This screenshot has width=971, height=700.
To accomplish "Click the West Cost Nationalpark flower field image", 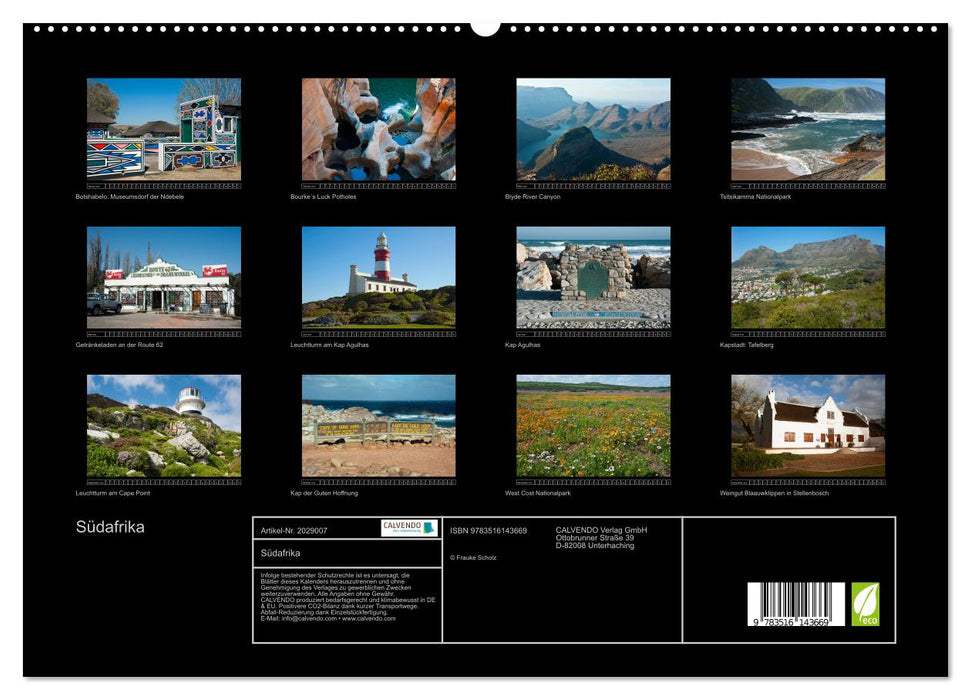I will click(x=595, y=427).
